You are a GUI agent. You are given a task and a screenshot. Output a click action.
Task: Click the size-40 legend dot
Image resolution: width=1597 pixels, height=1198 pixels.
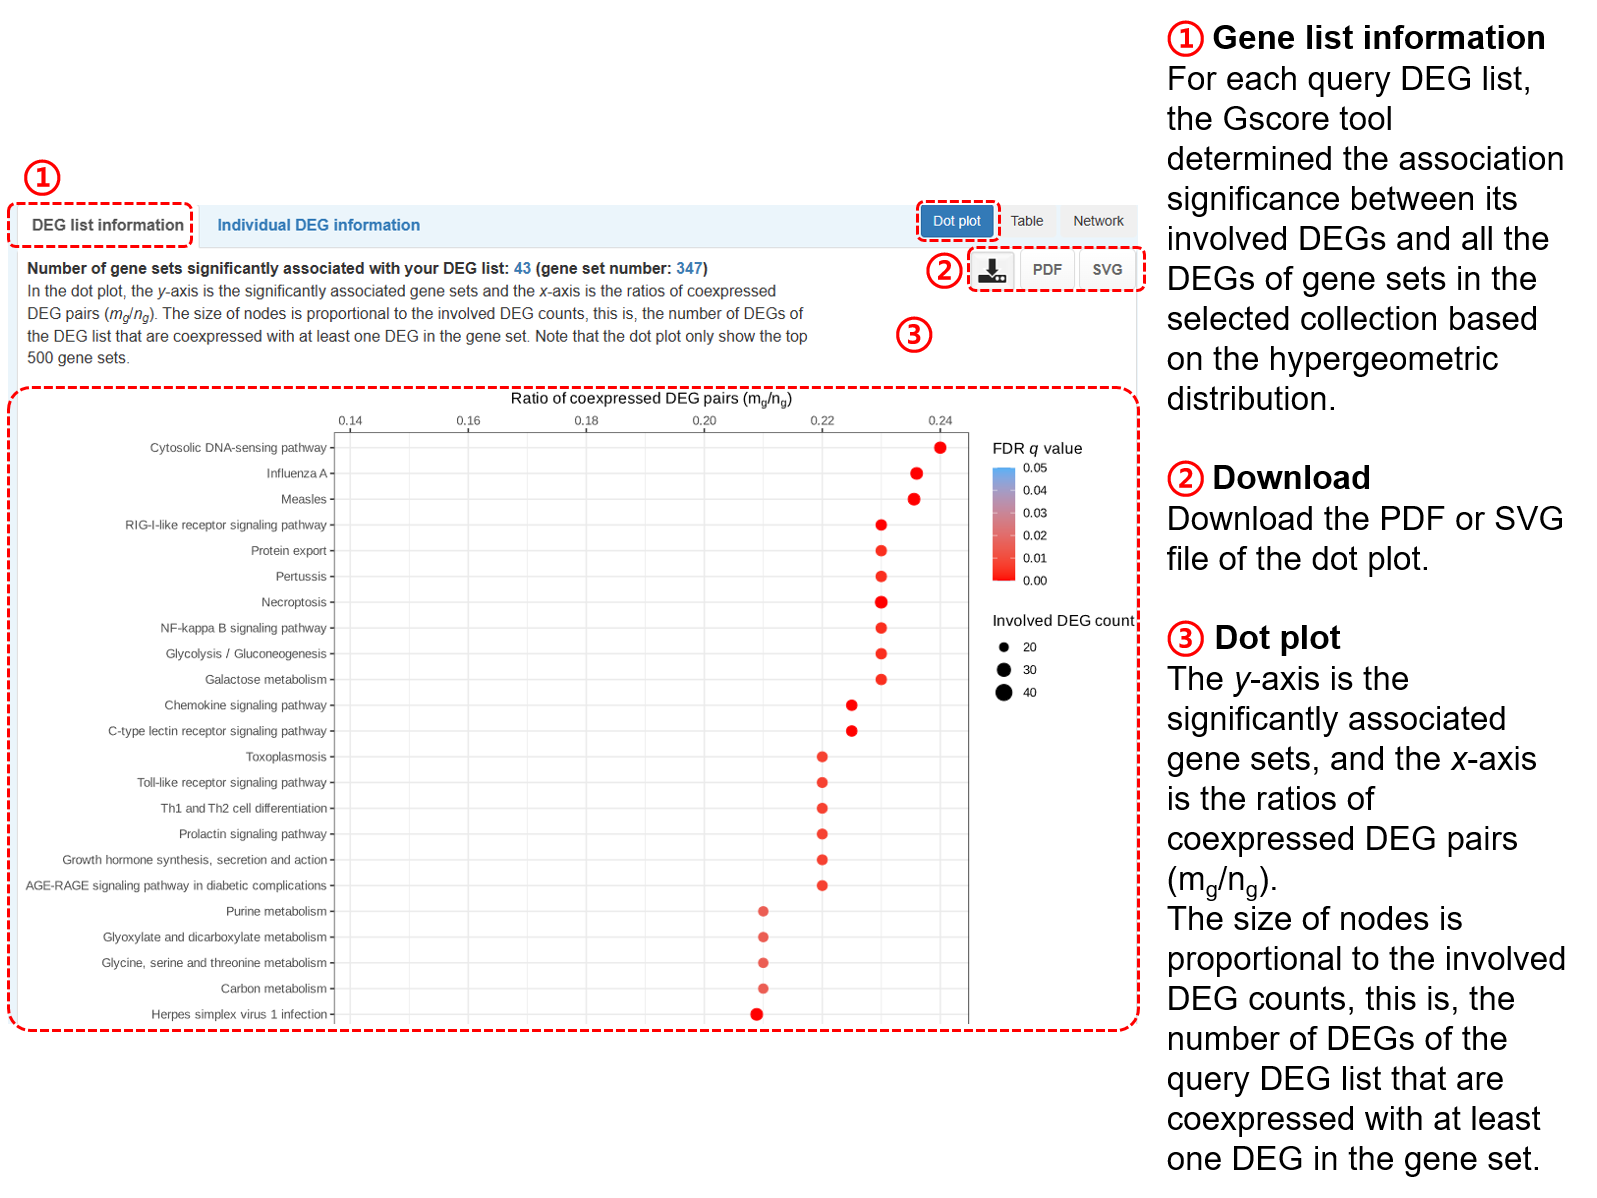point(1004,693)
